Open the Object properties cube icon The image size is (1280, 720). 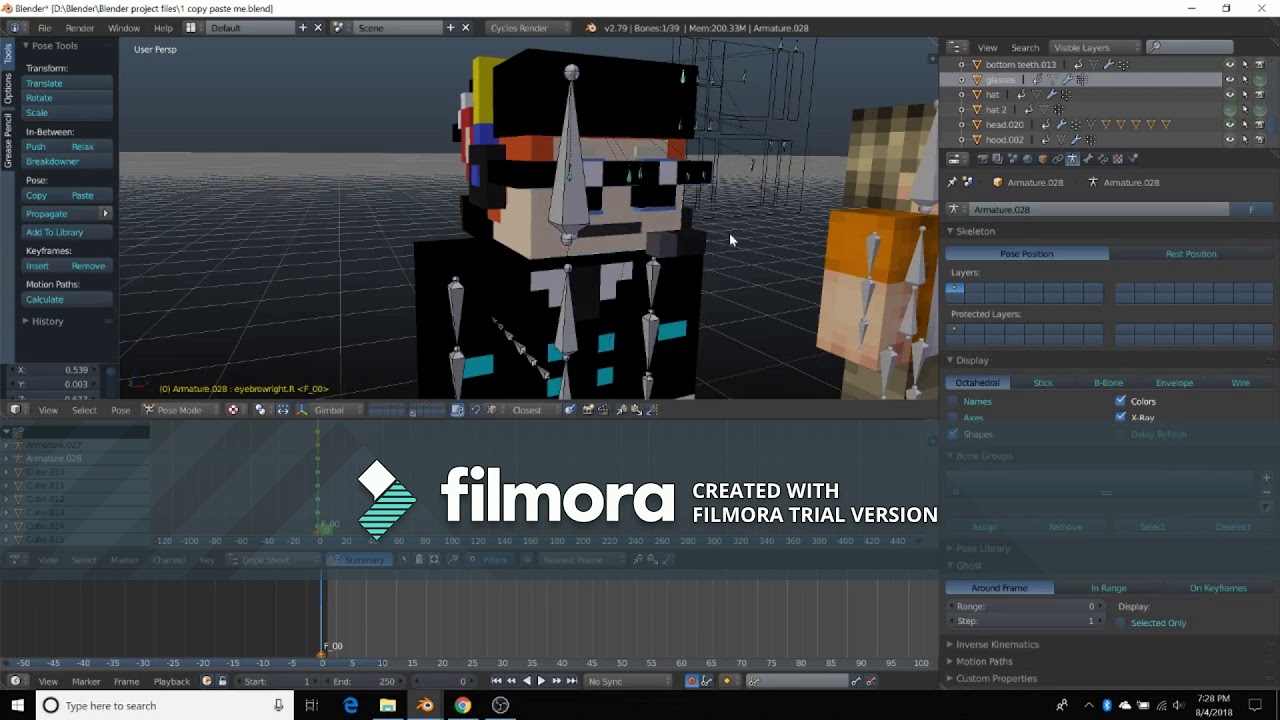1043,159
